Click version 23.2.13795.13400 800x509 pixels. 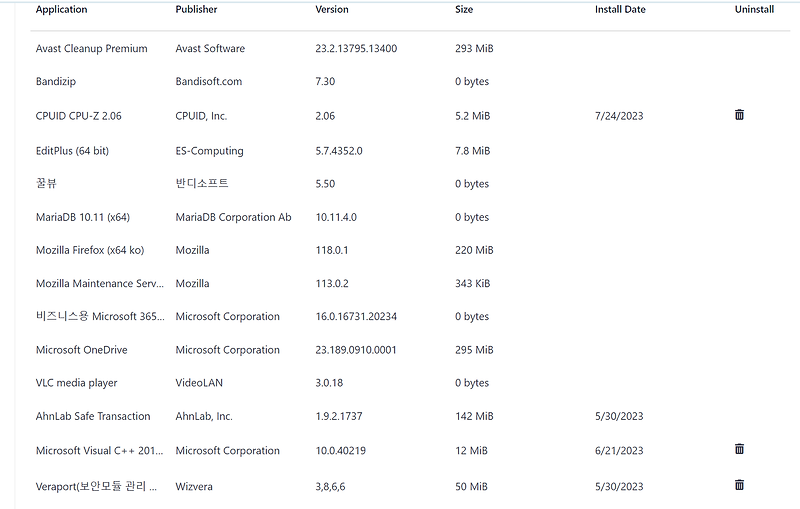coord(356,48)
